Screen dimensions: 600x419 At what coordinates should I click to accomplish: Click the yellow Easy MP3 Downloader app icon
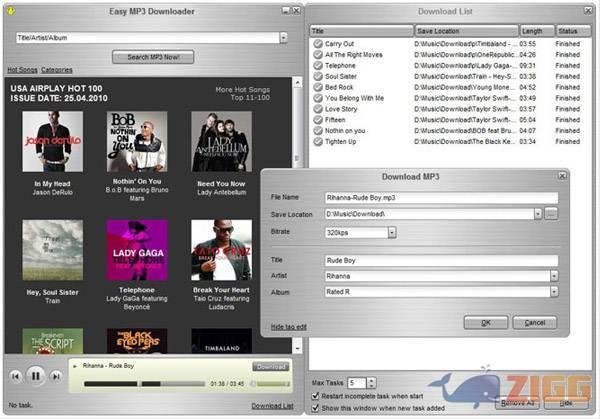[x=13, y=11]
